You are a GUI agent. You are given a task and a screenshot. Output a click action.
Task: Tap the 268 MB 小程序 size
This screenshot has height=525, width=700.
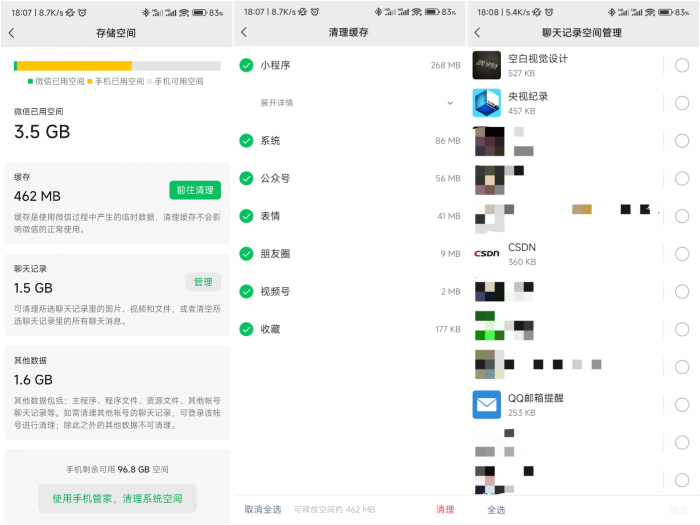point(446,65)
